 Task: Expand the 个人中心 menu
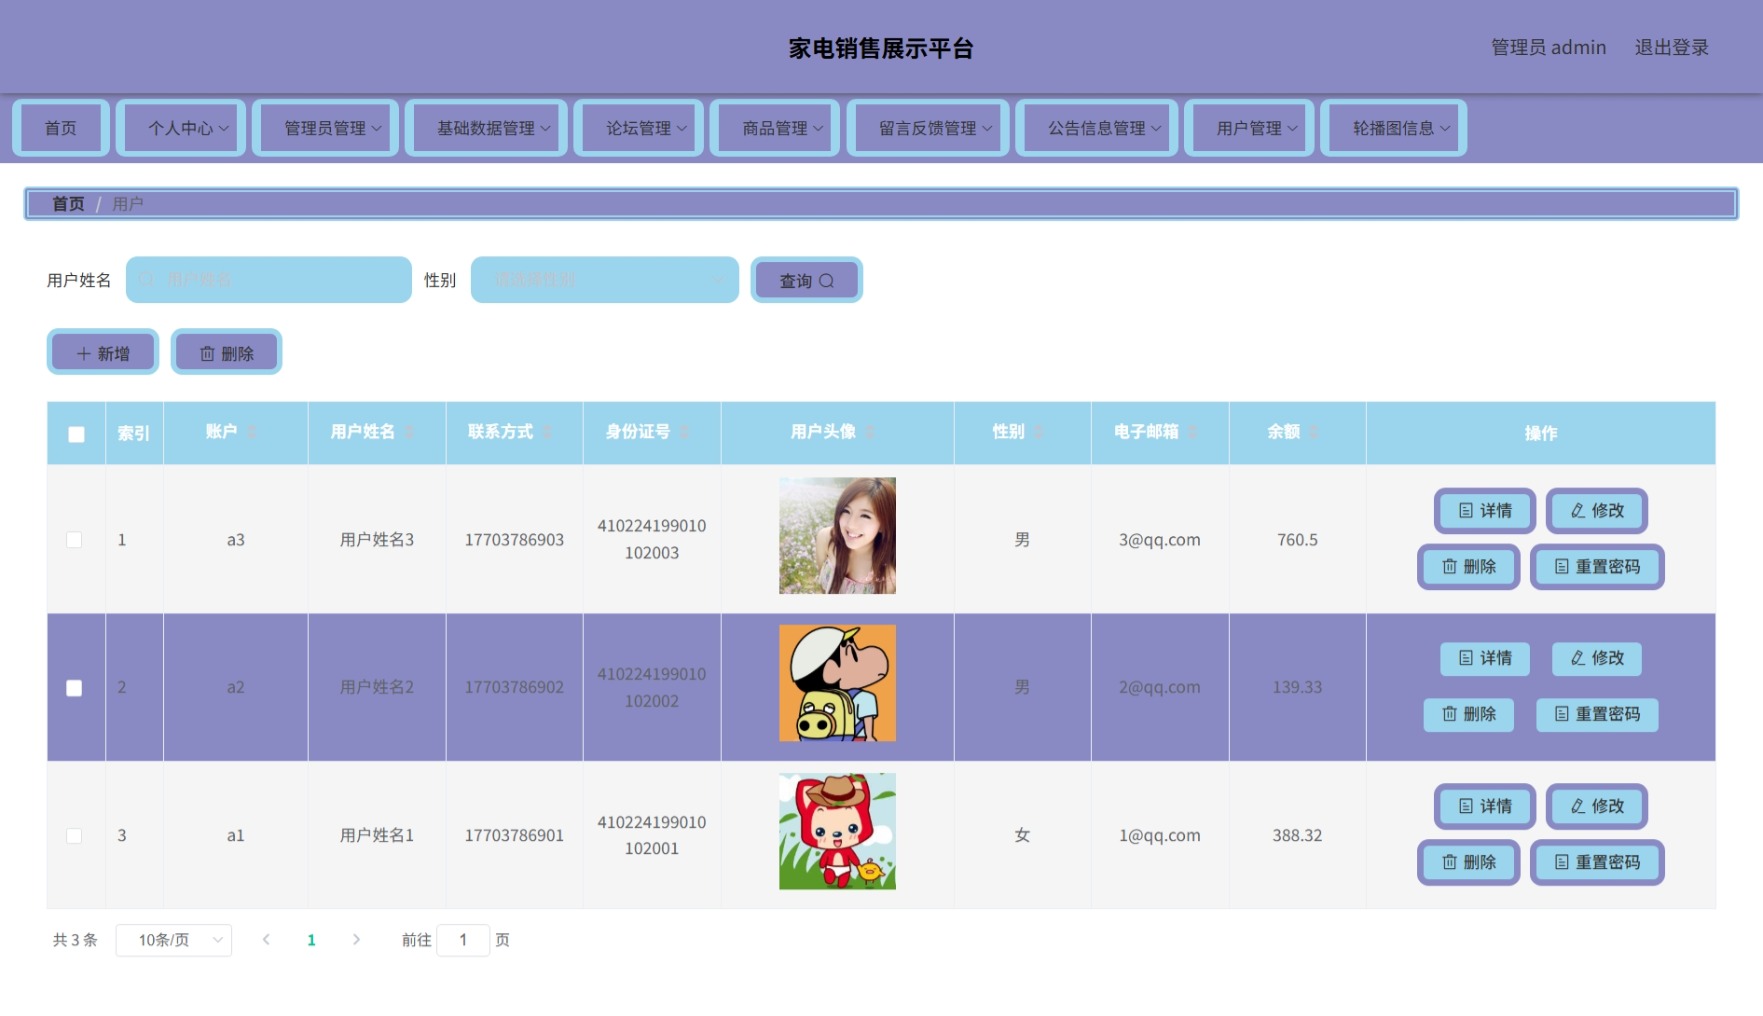tap(181, 128)
